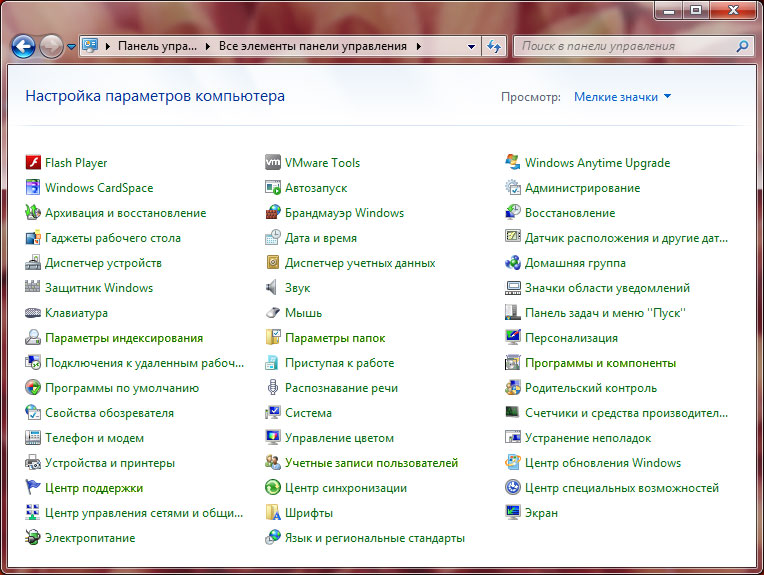Click the Защитник Windows icon
Image resolution: width=764 pixels, height=575 pixels.
click(x=33, y=288)
